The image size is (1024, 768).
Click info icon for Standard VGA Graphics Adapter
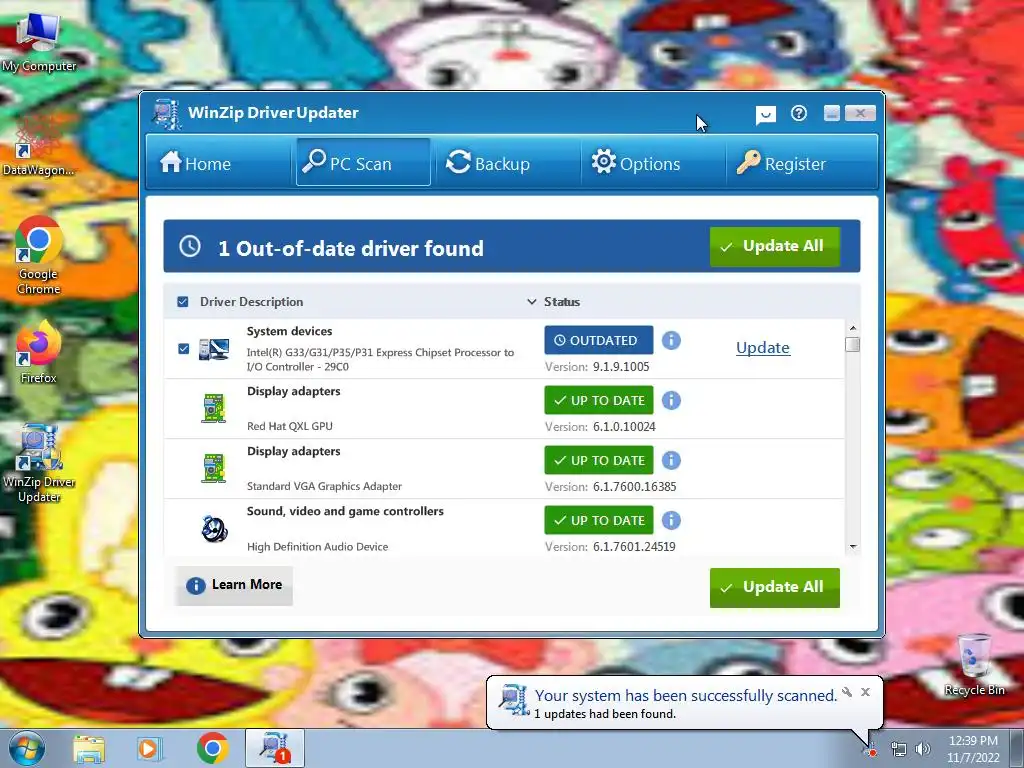coord(671,460)
